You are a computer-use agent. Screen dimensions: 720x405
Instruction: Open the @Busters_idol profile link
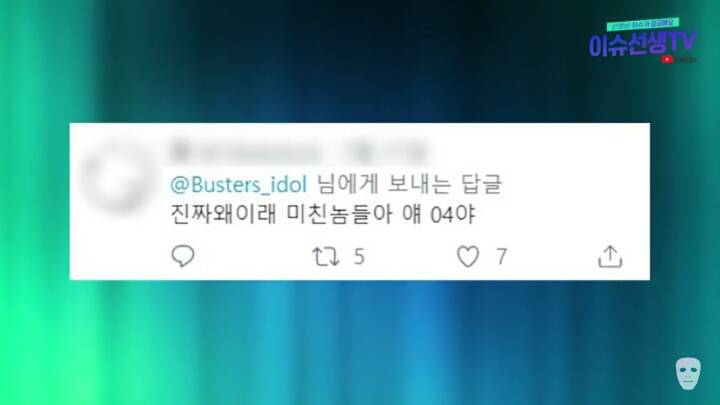(x=238, y=185)
